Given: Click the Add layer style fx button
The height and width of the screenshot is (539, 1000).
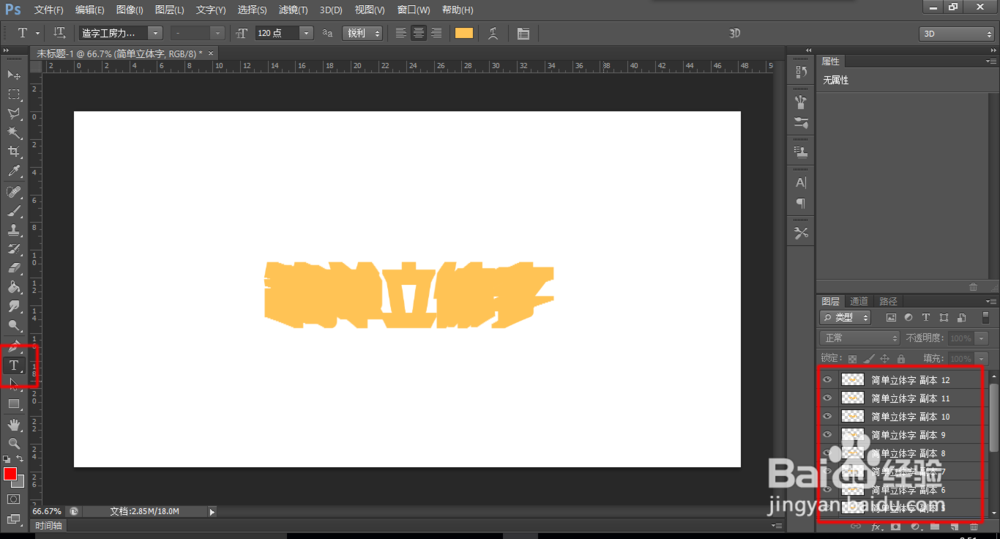Looking at the screenshot, I should coord(876,527).
